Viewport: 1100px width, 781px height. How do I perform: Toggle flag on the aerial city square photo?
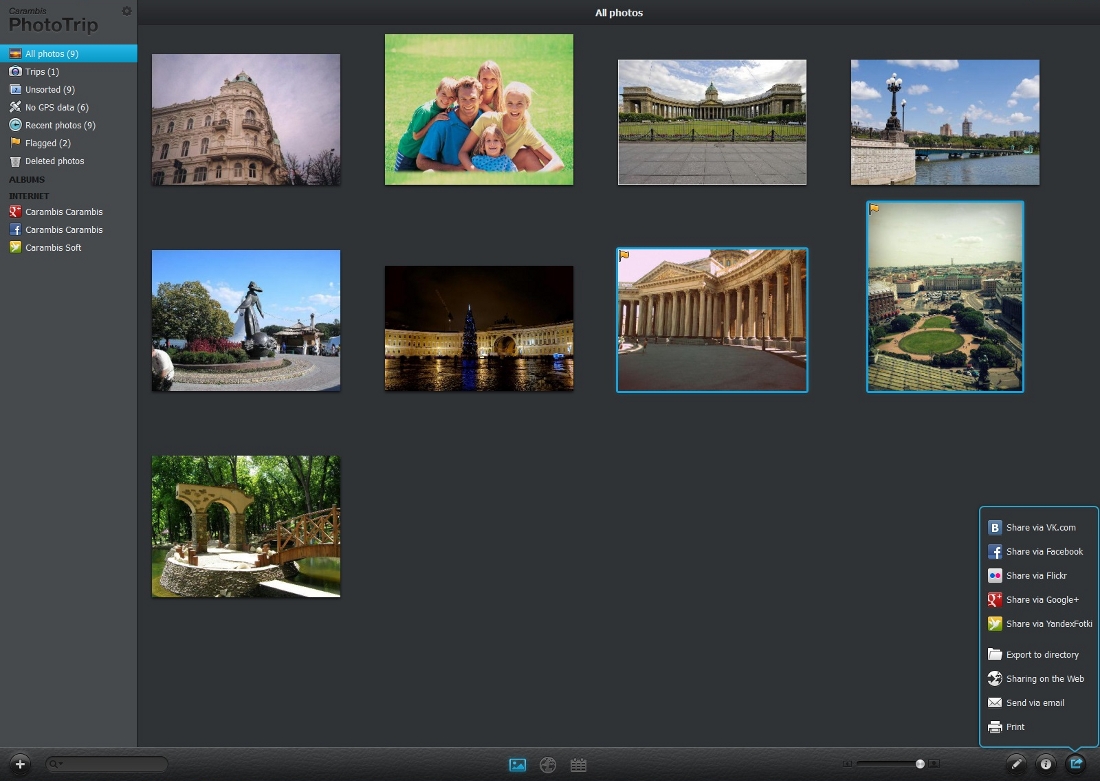874,209
